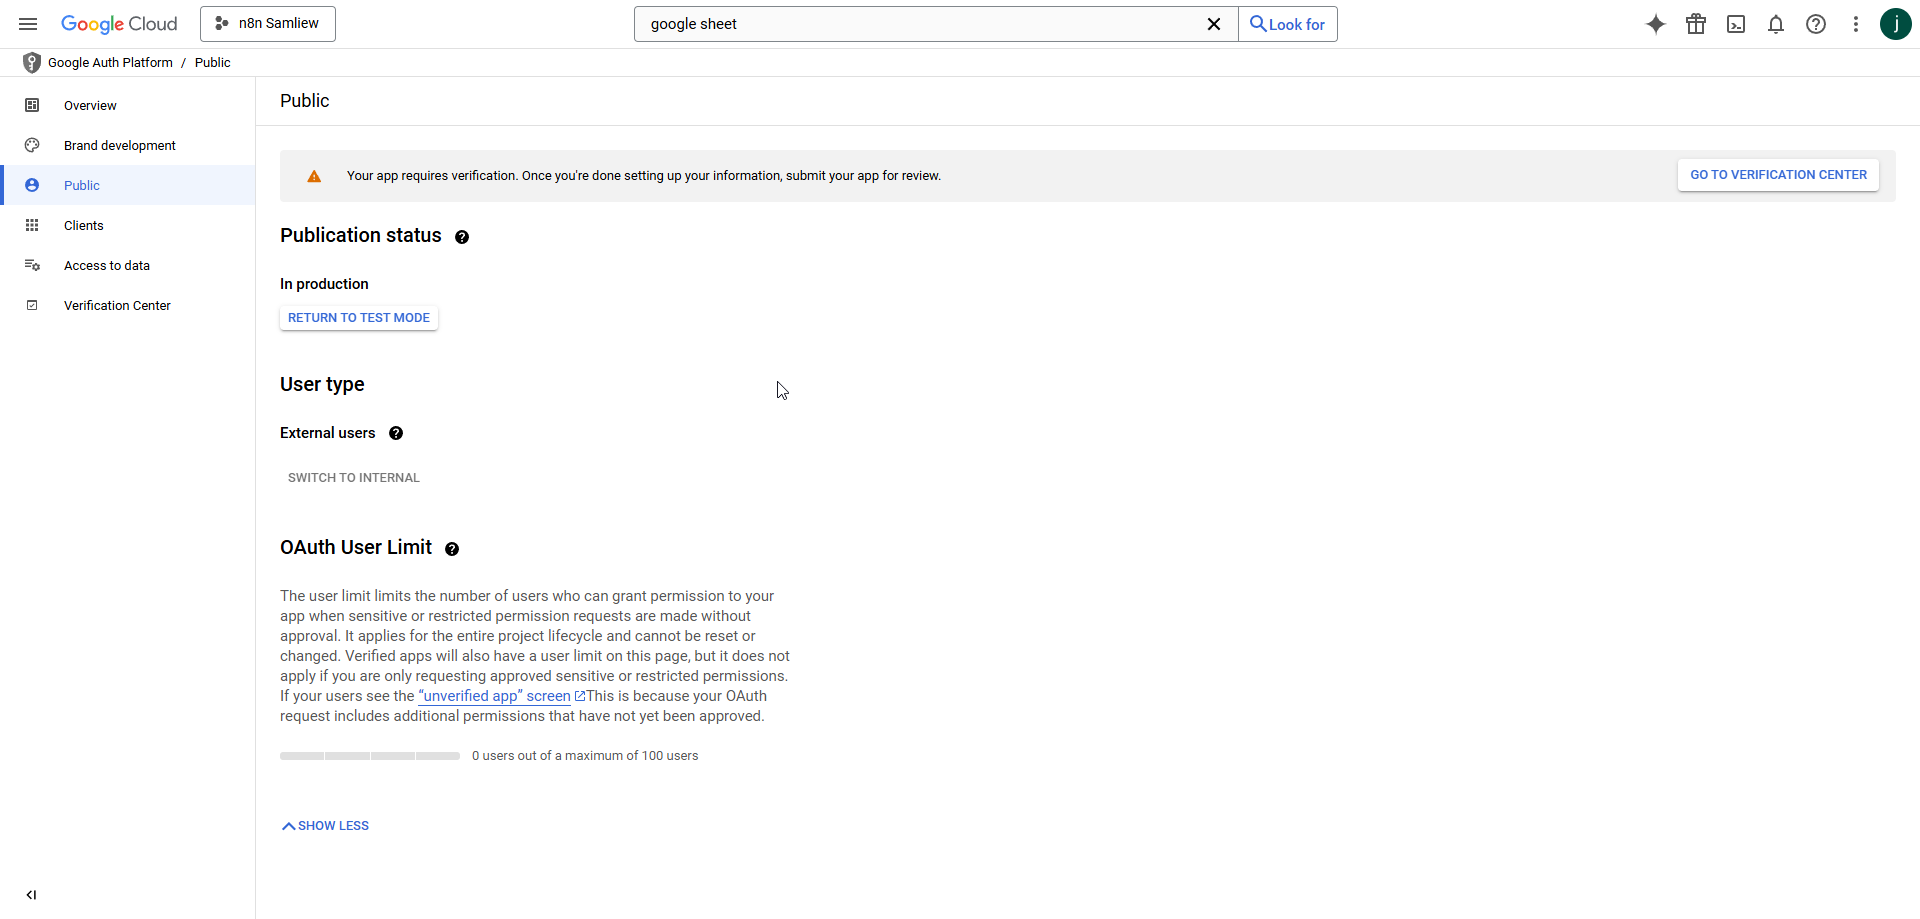Navigate to Google Auth Platform breadcrumb
Screen dimensions: 1920x919
click(x=110, y=62)
